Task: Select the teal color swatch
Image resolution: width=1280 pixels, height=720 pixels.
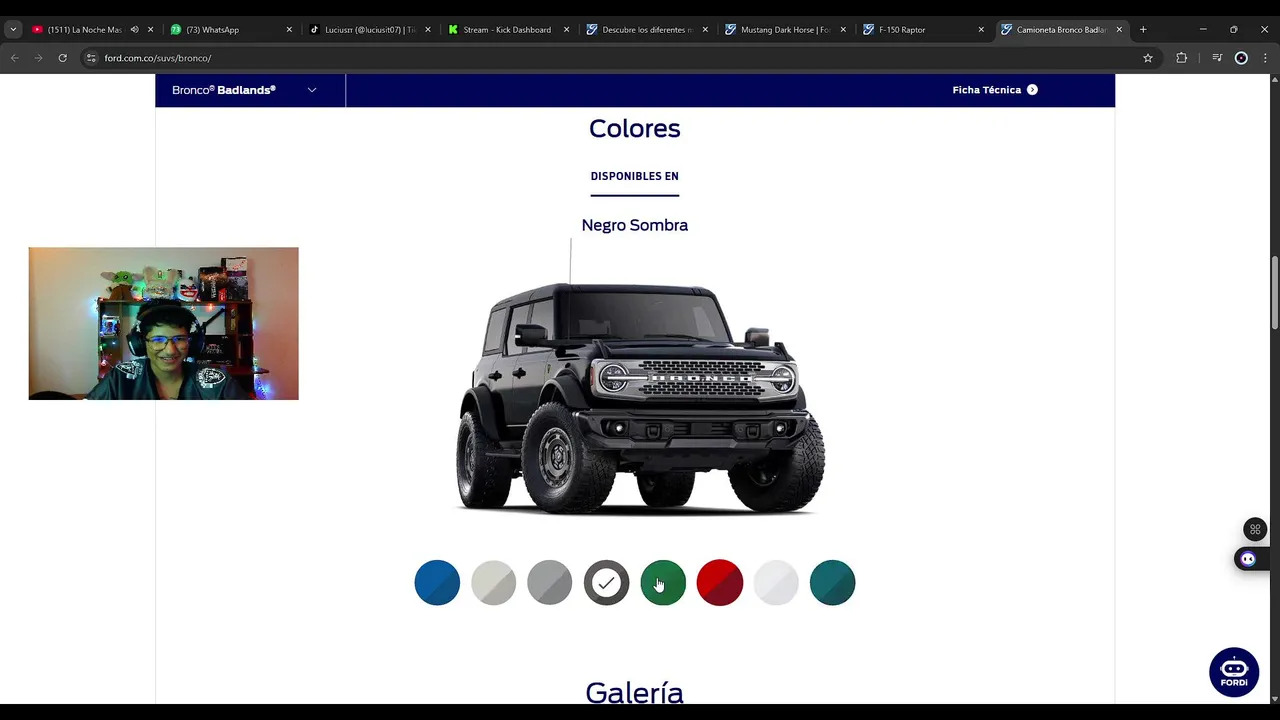Action: tap(832, 583)
